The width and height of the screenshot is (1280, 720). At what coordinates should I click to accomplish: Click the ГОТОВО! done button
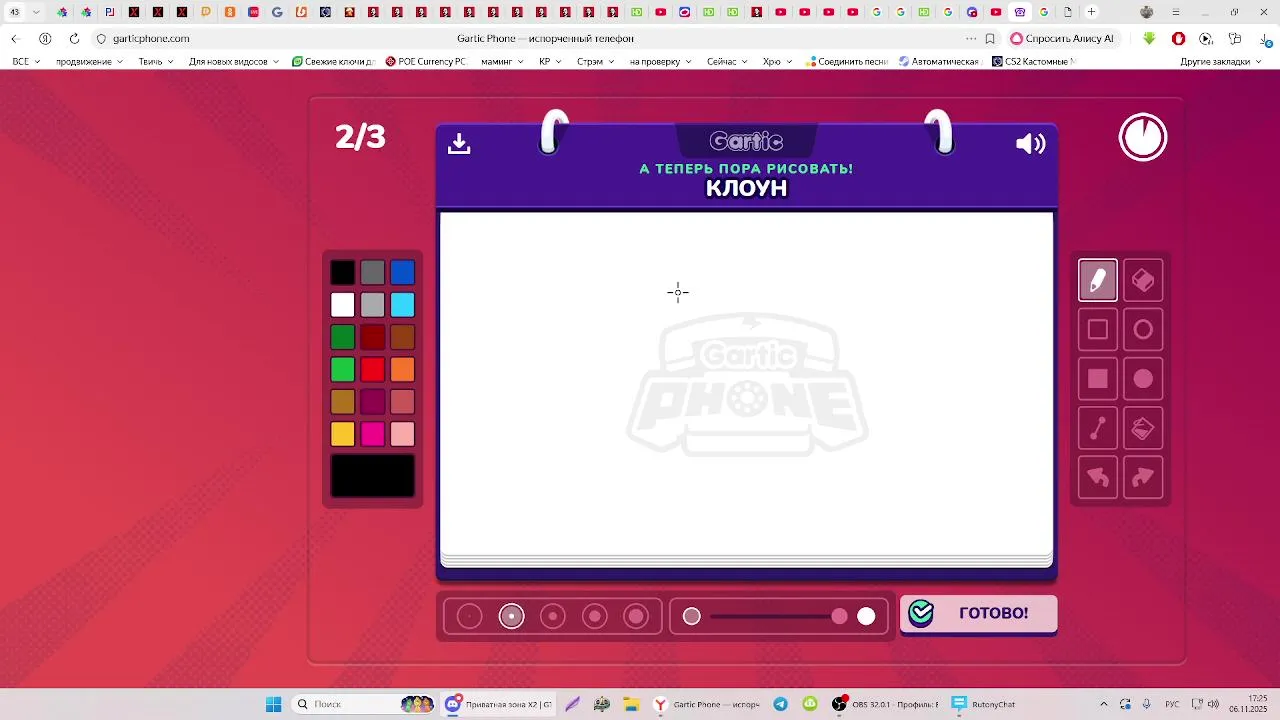click(978, 613)
